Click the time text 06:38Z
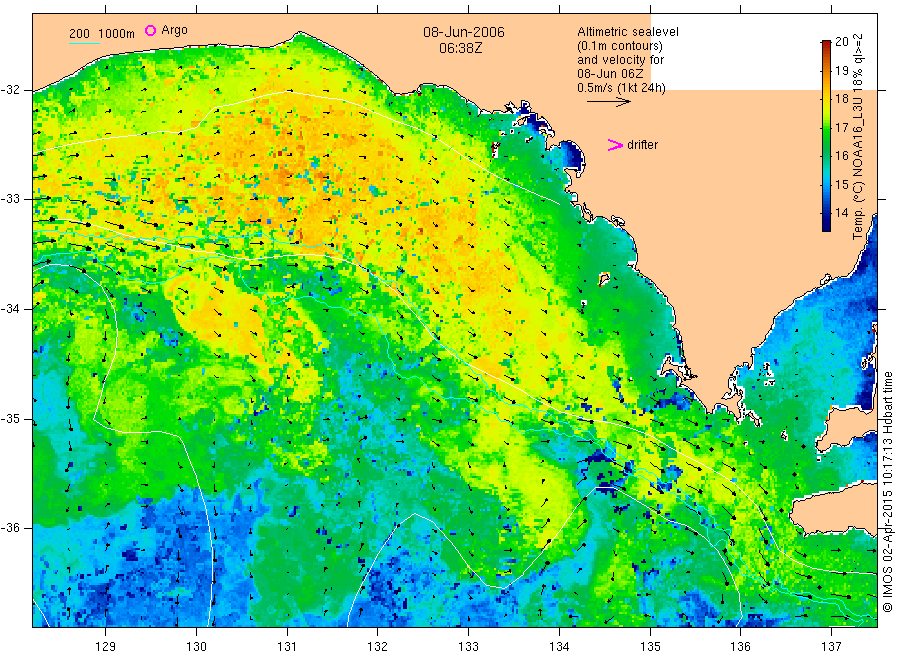The height and width of the screenshot is (660, 900). click(460, 48)
